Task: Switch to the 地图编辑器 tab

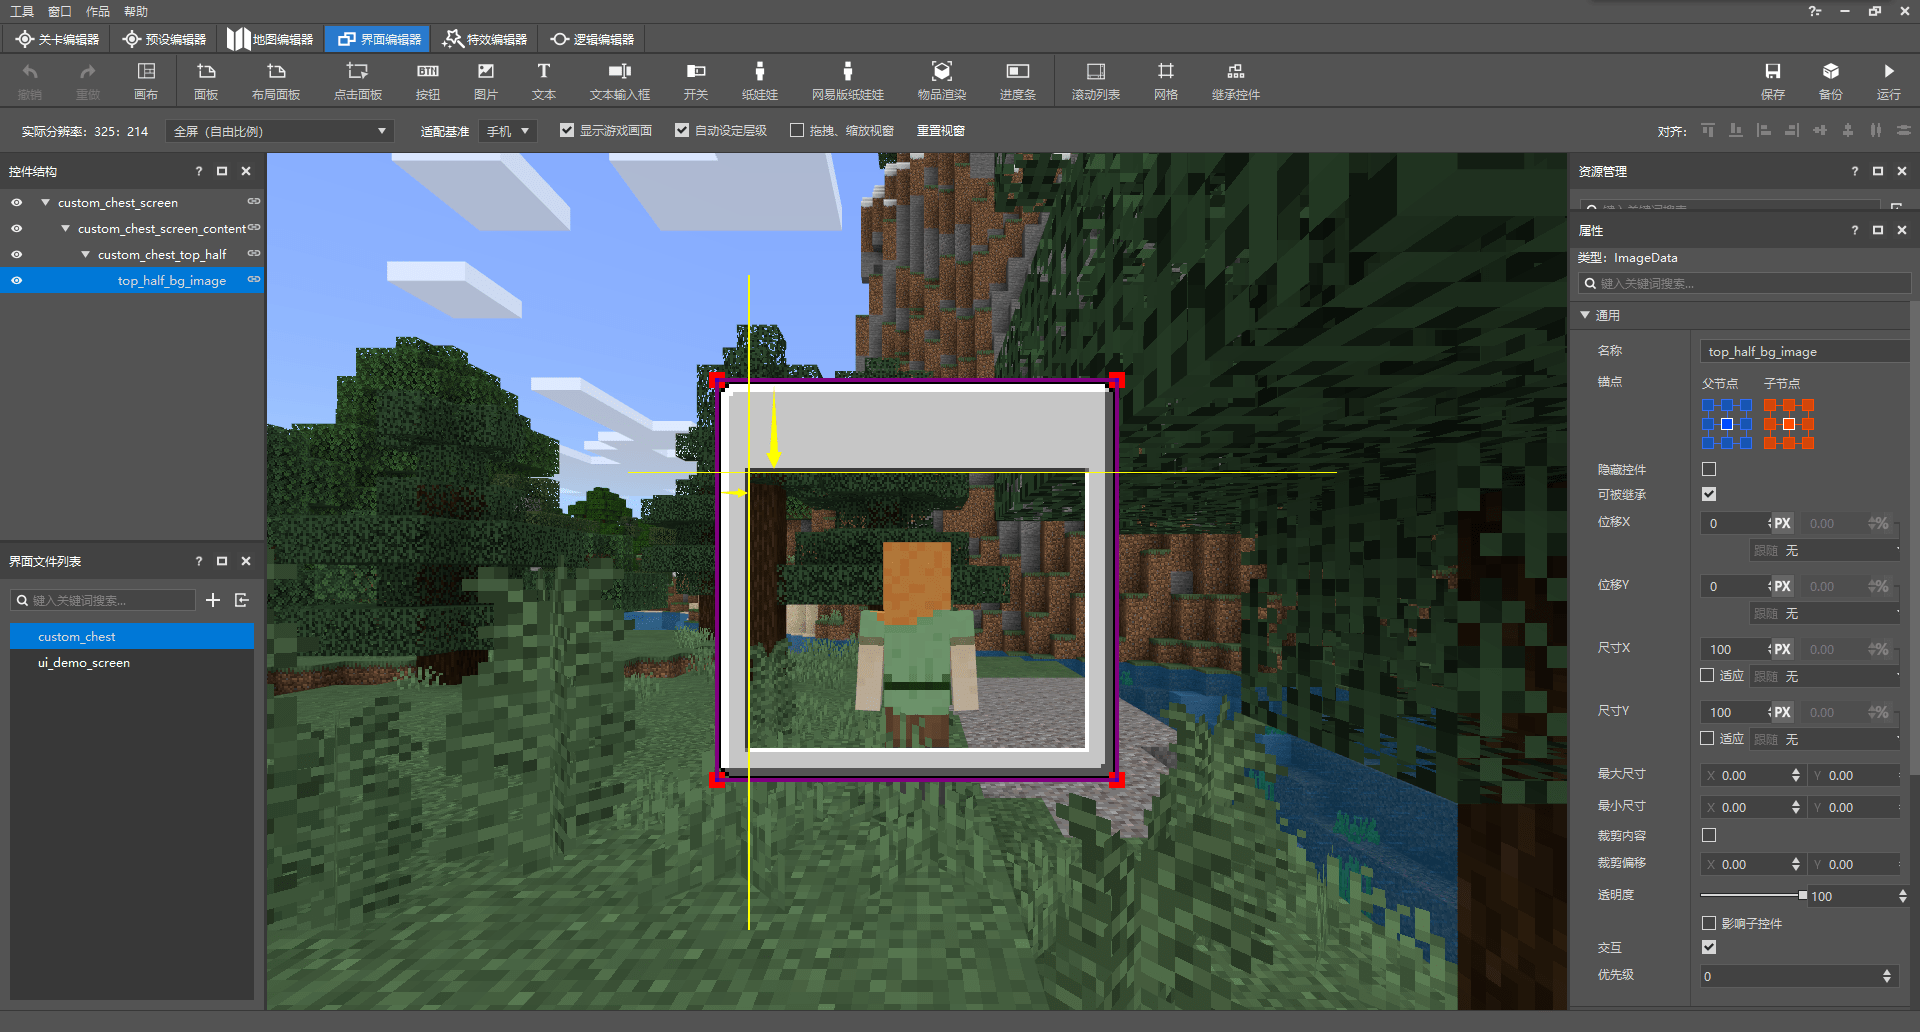Action: 271,39
